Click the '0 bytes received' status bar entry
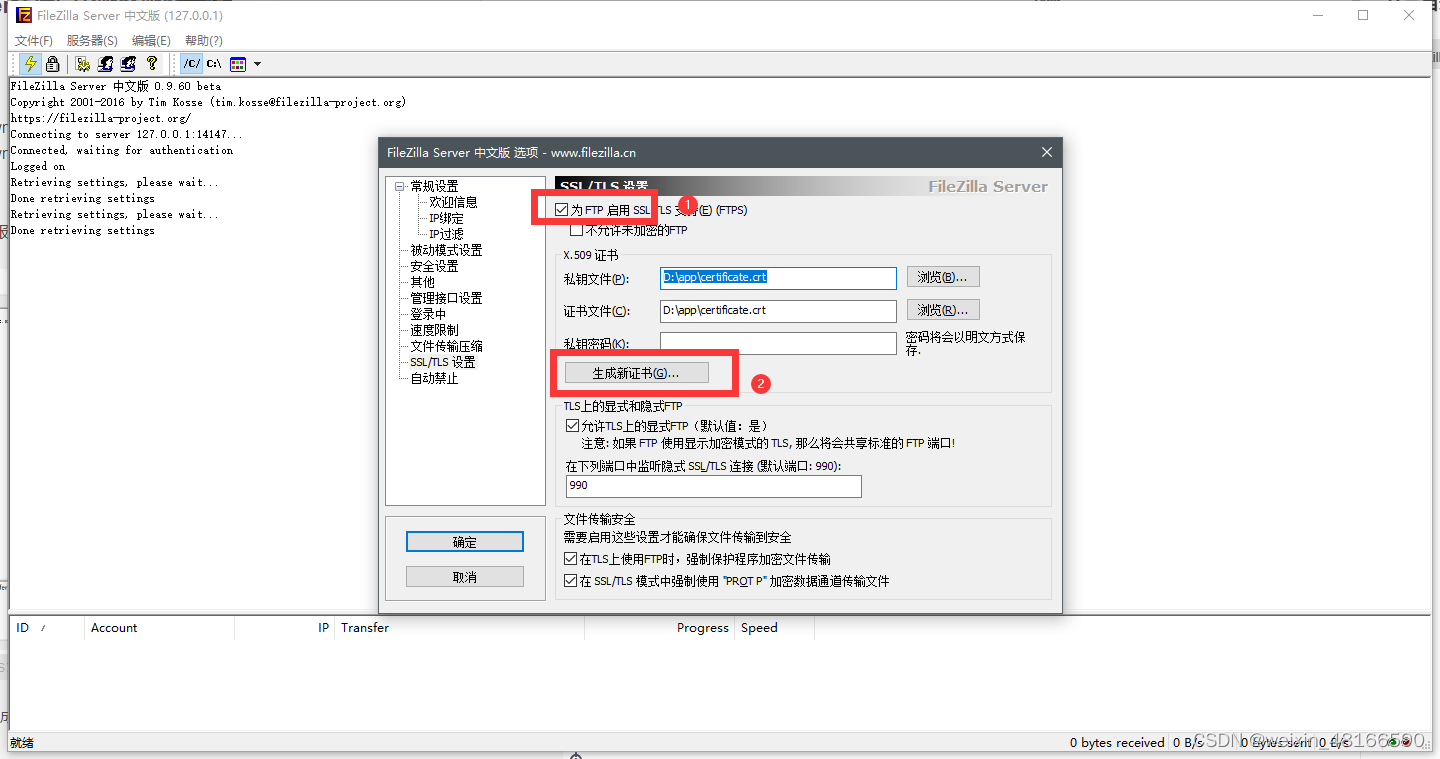Image resolution: width=1440 pixels, height=759 pixels. point(1117,742)
